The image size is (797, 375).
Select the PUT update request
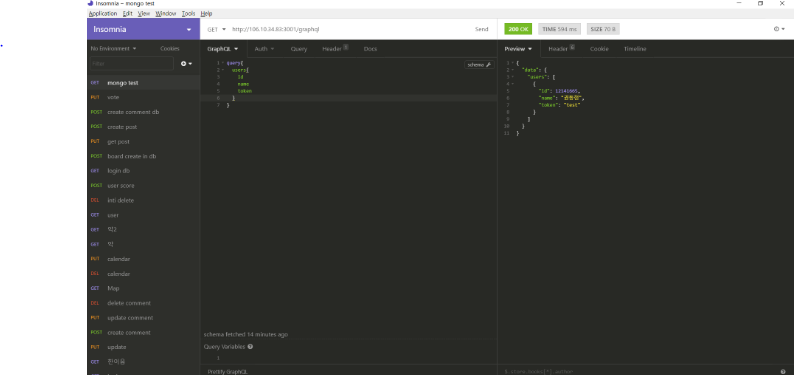click(143, 347)
